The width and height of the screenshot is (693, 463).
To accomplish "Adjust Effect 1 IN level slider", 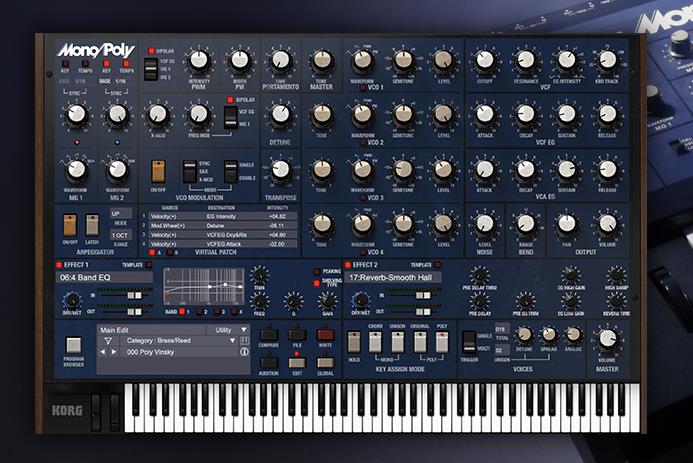I will (x=135, y=295).
